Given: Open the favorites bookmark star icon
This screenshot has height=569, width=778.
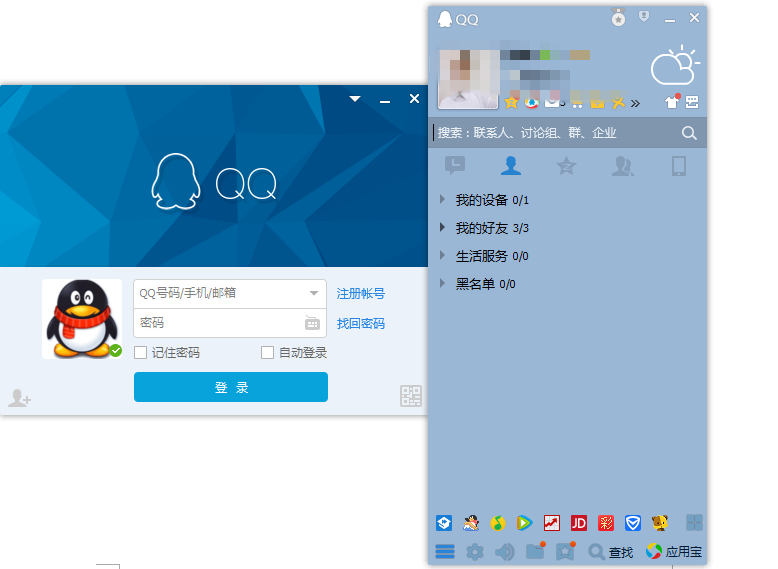Looking at the screenshot, I should 565,551.
